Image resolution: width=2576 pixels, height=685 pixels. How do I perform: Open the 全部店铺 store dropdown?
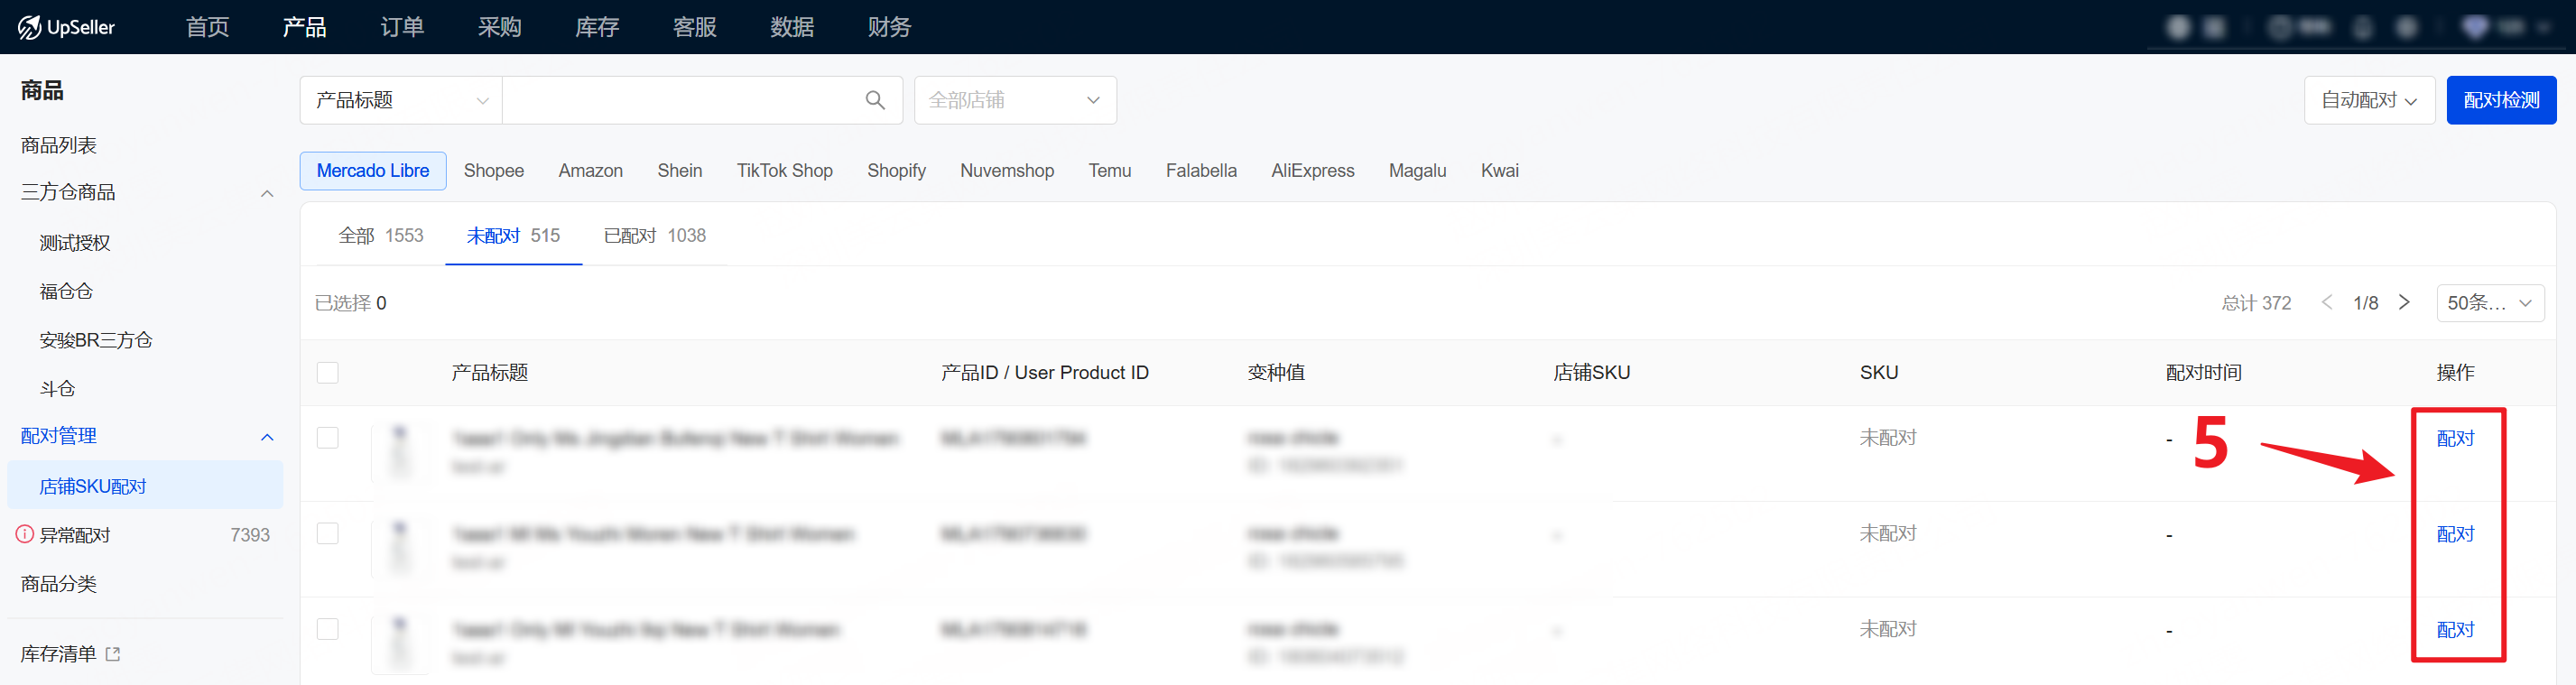click(x=1014, y=100)
